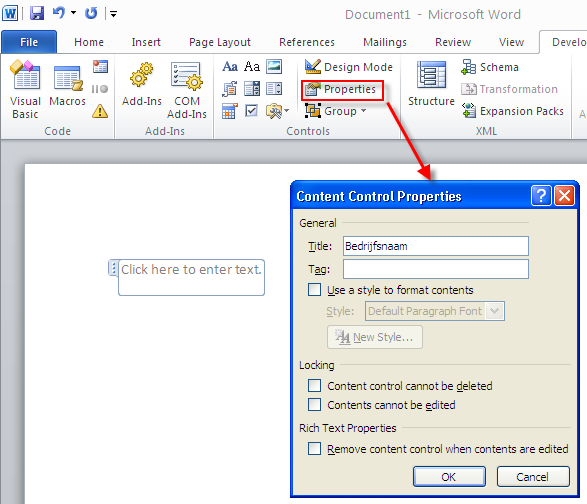The height and width of the screenshot is (504, 587).
Task: Toggle Design Mode
Action: [x=349, y=67]
